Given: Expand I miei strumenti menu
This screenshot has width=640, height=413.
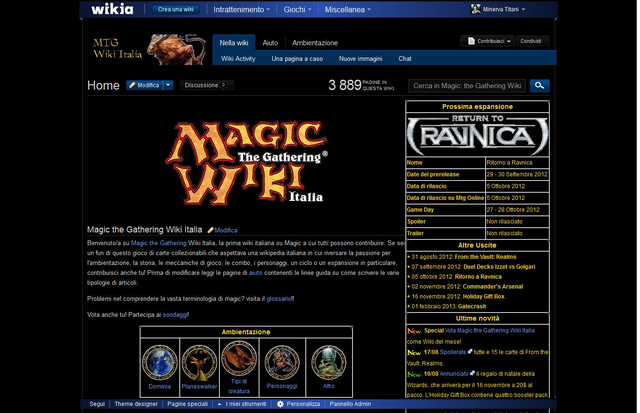Looking at the screenshot, I should point(242,404).
